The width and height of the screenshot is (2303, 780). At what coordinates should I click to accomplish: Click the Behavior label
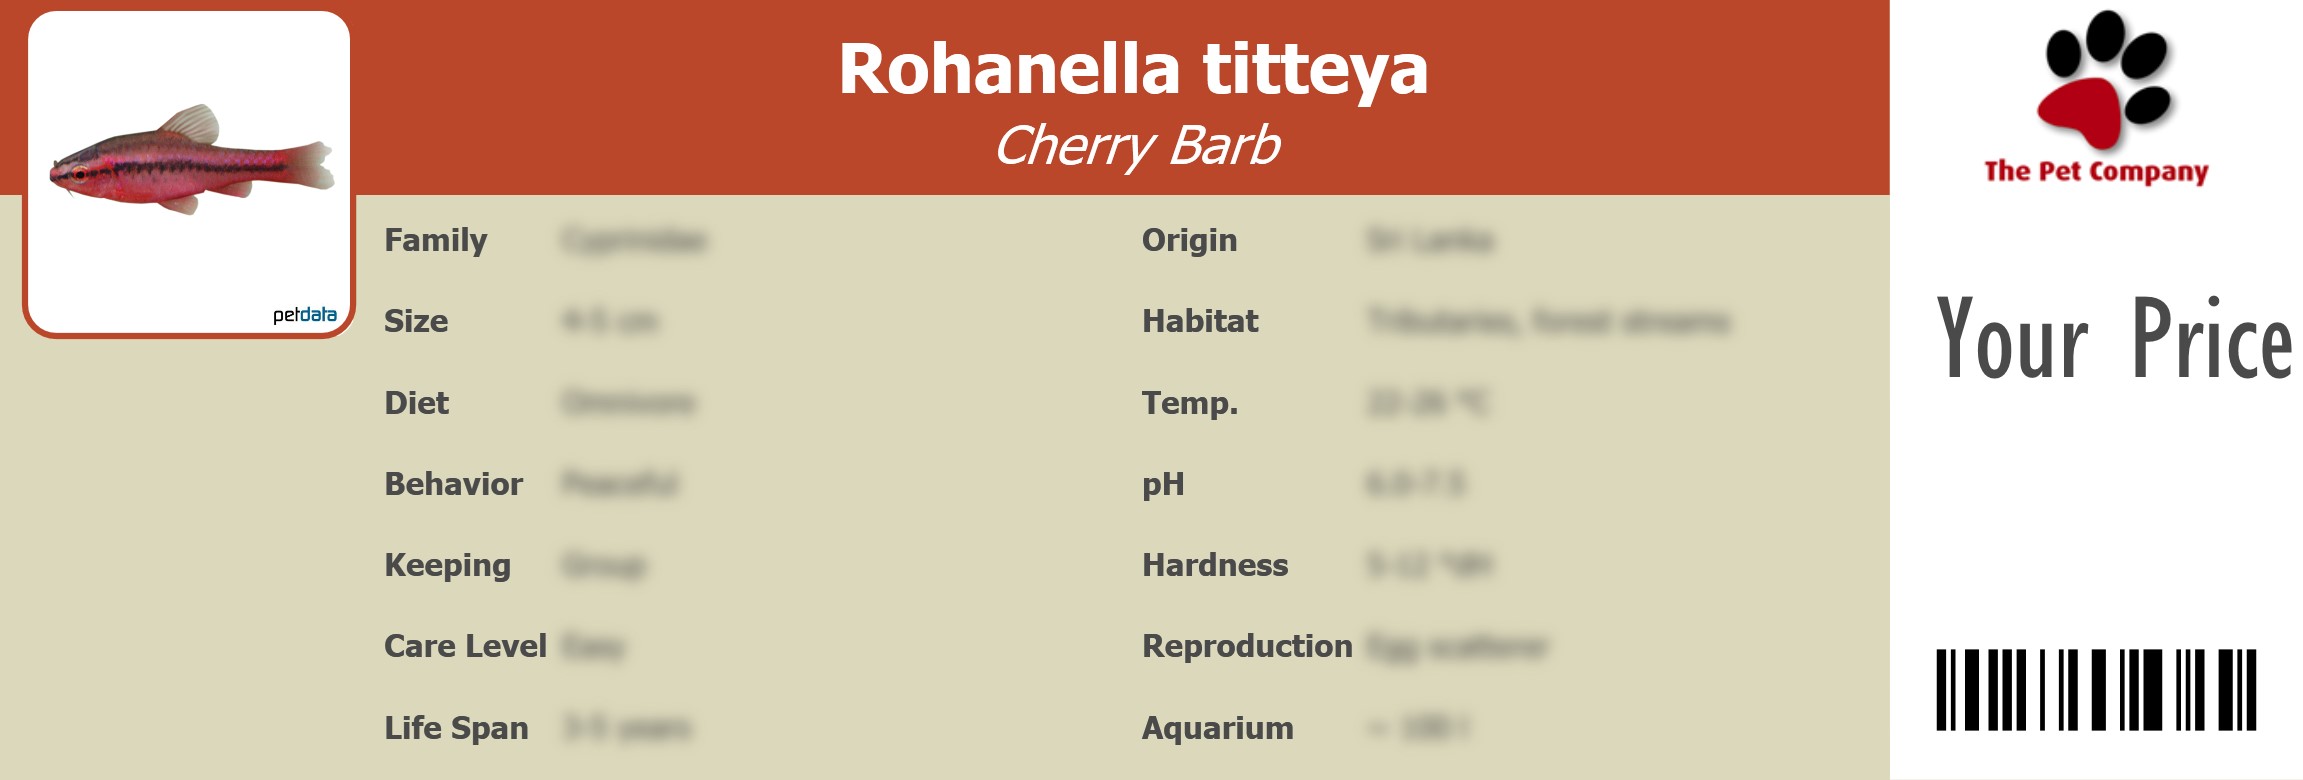[453, 484]
